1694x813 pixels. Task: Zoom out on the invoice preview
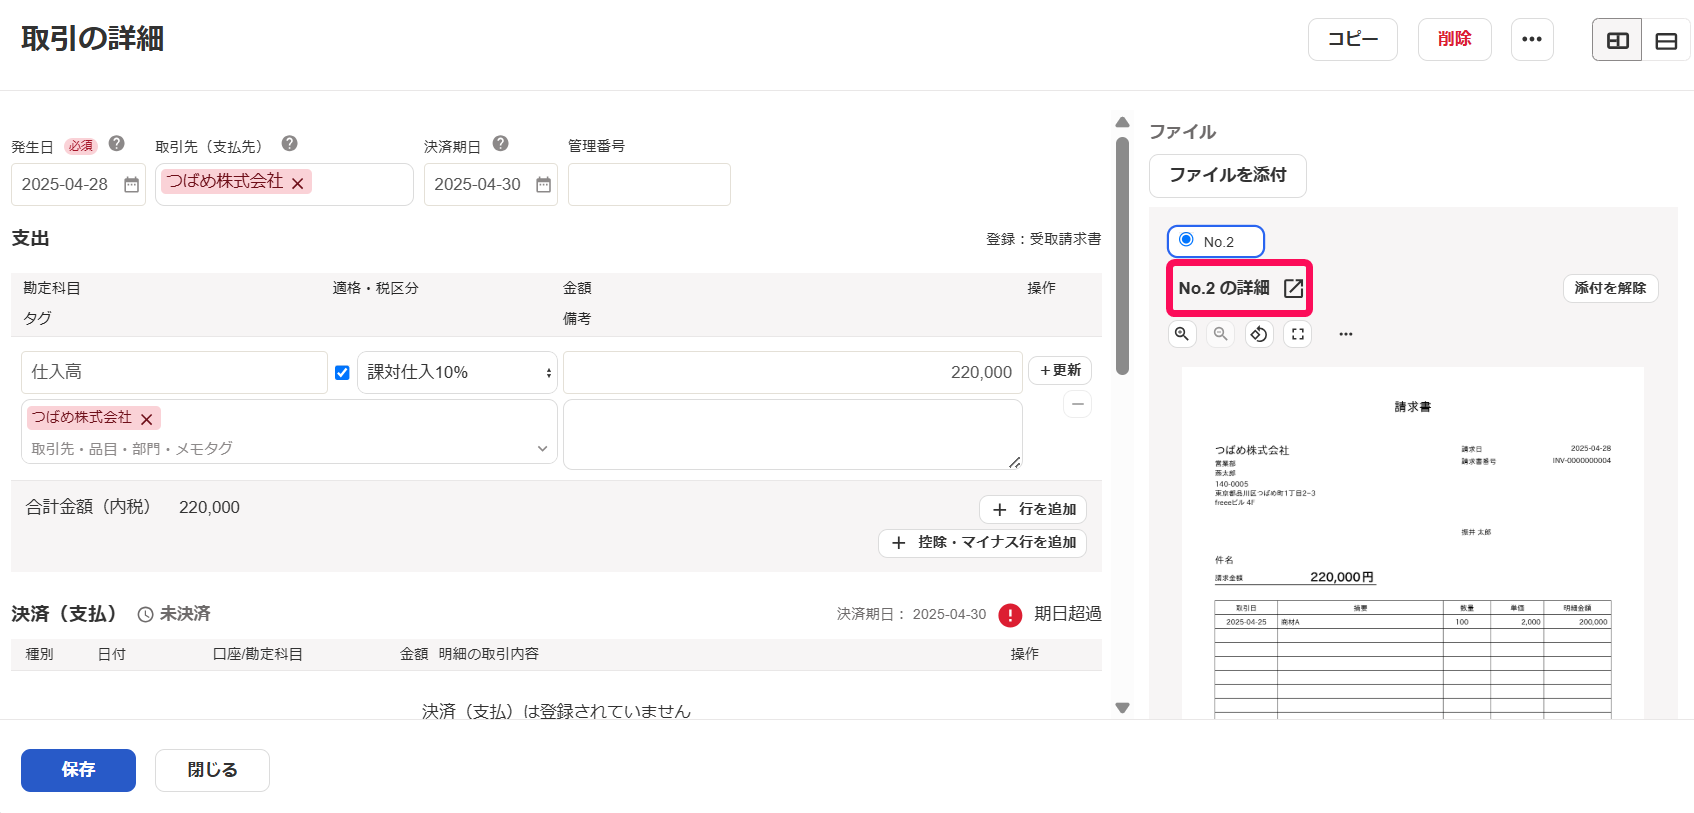[x=1220, y=334]
